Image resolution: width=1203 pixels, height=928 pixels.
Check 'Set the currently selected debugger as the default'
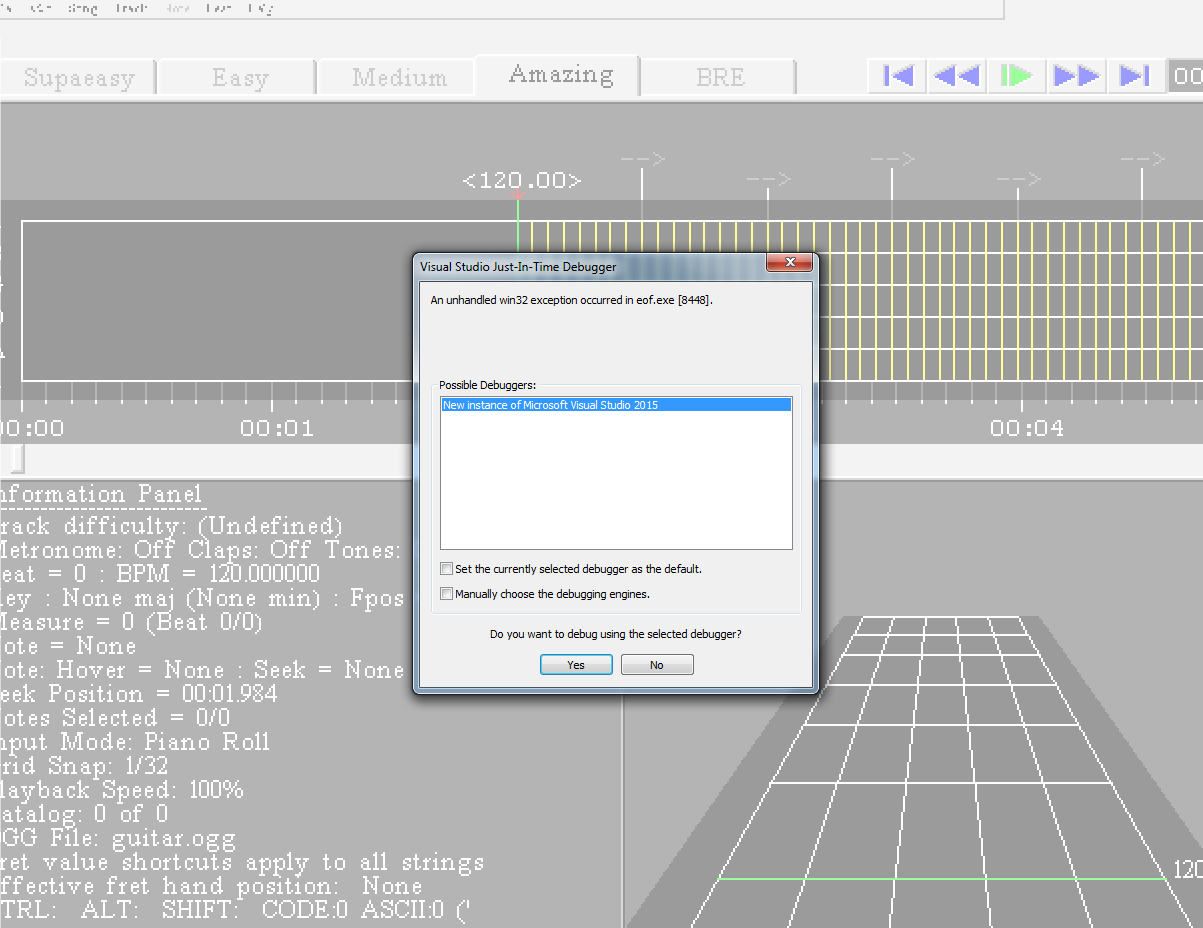[x=446, y=569]
